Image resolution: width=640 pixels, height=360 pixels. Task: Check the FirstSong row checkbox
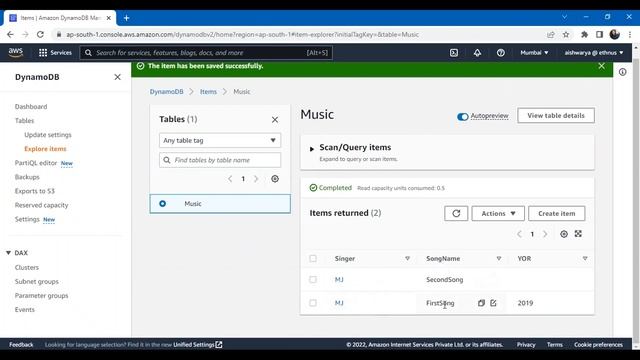313,303
